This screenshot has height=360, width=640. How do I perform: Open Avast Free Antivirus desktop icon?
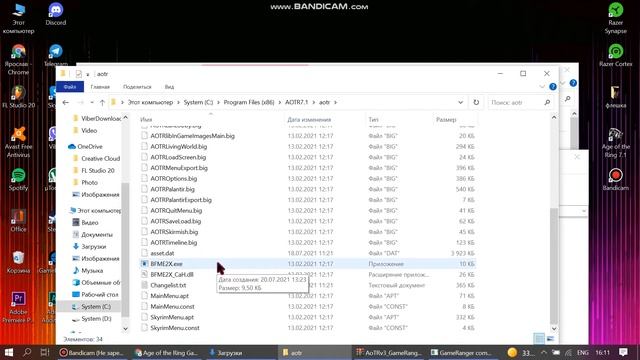coord(18,142)
